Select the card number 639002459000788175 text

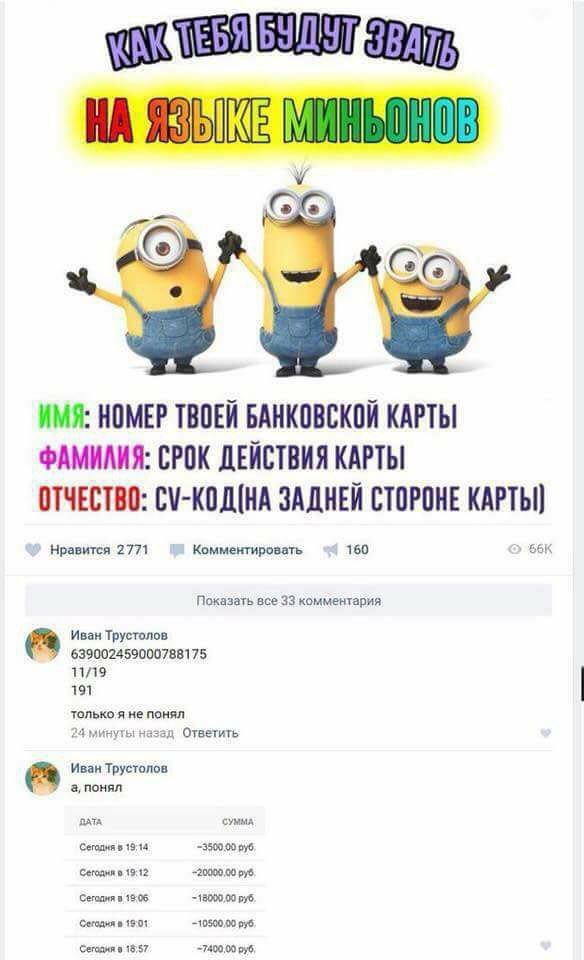139,654
